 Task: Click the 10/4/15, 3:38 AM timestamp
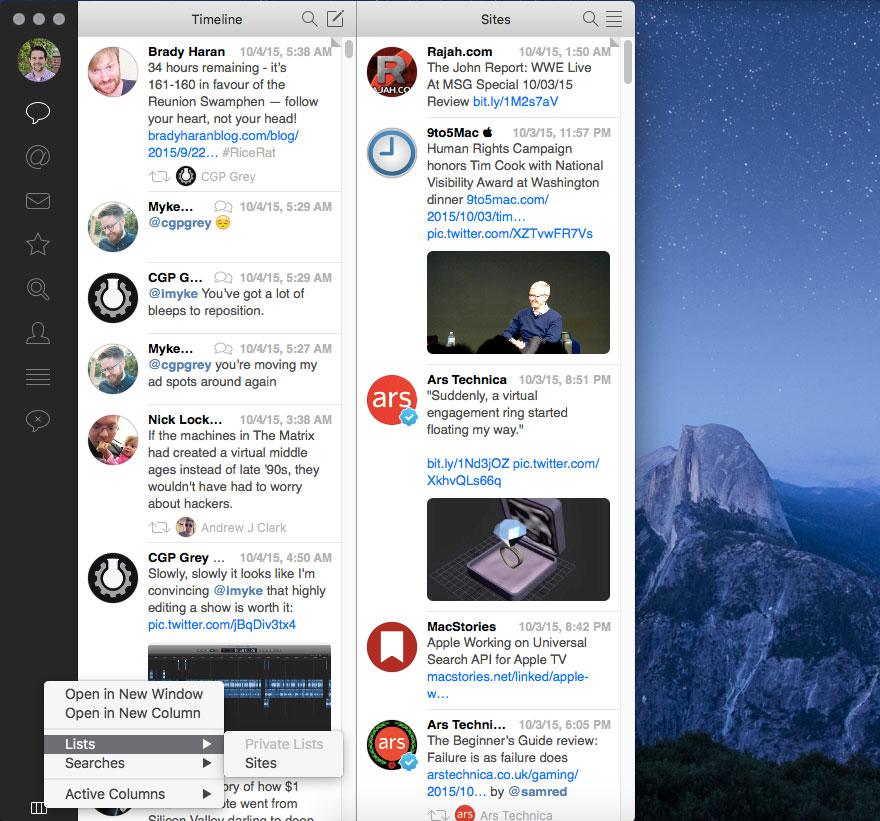286,420
